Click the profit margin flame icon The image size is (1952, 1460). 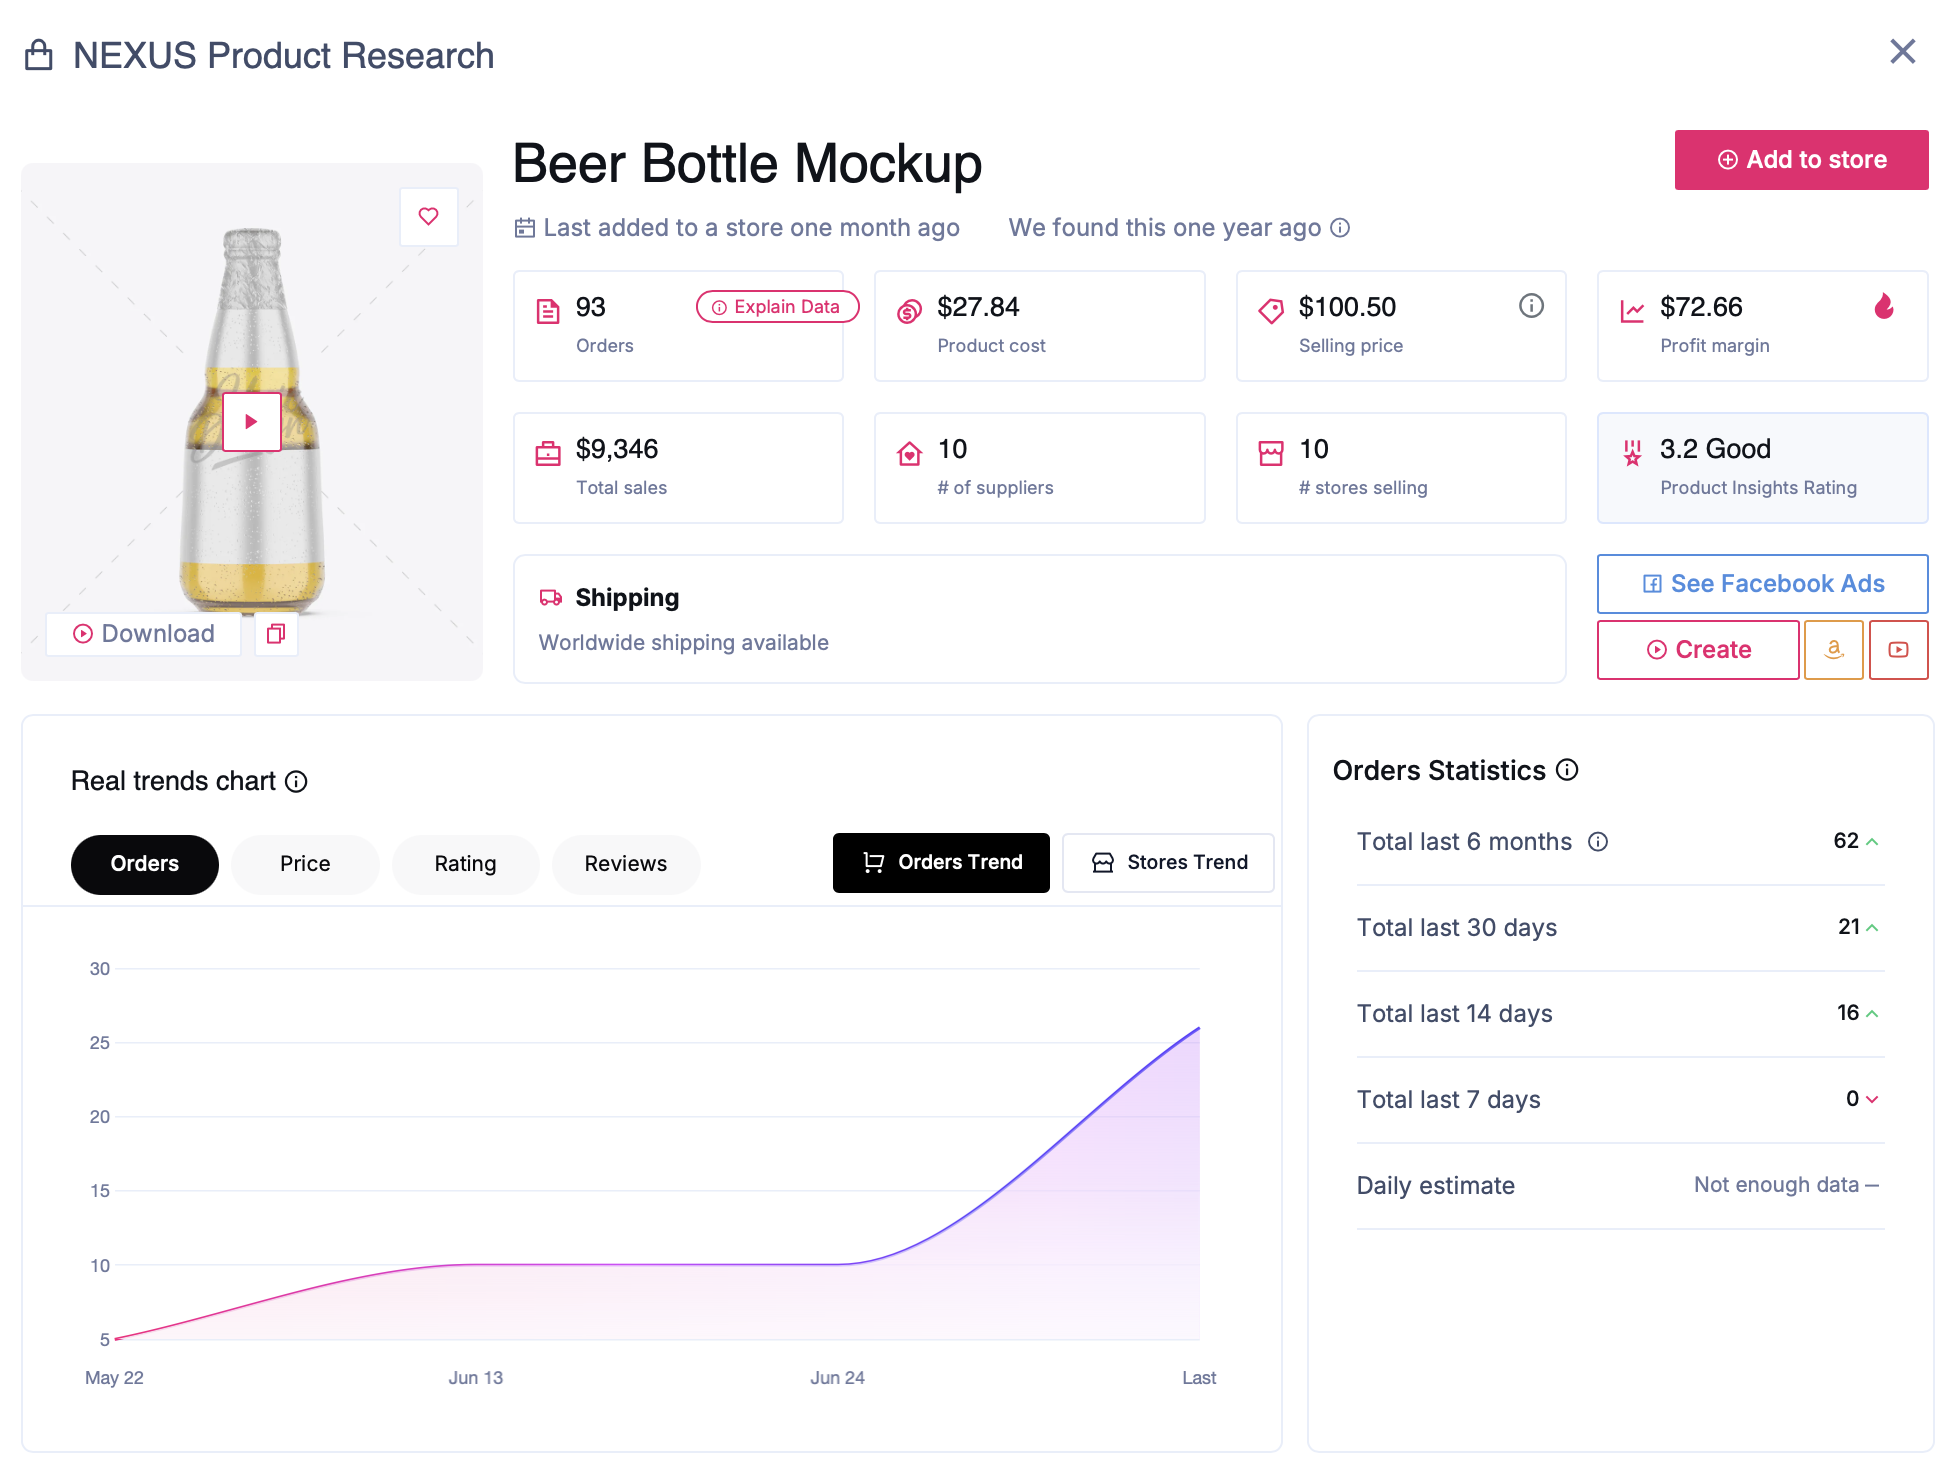1884,306
